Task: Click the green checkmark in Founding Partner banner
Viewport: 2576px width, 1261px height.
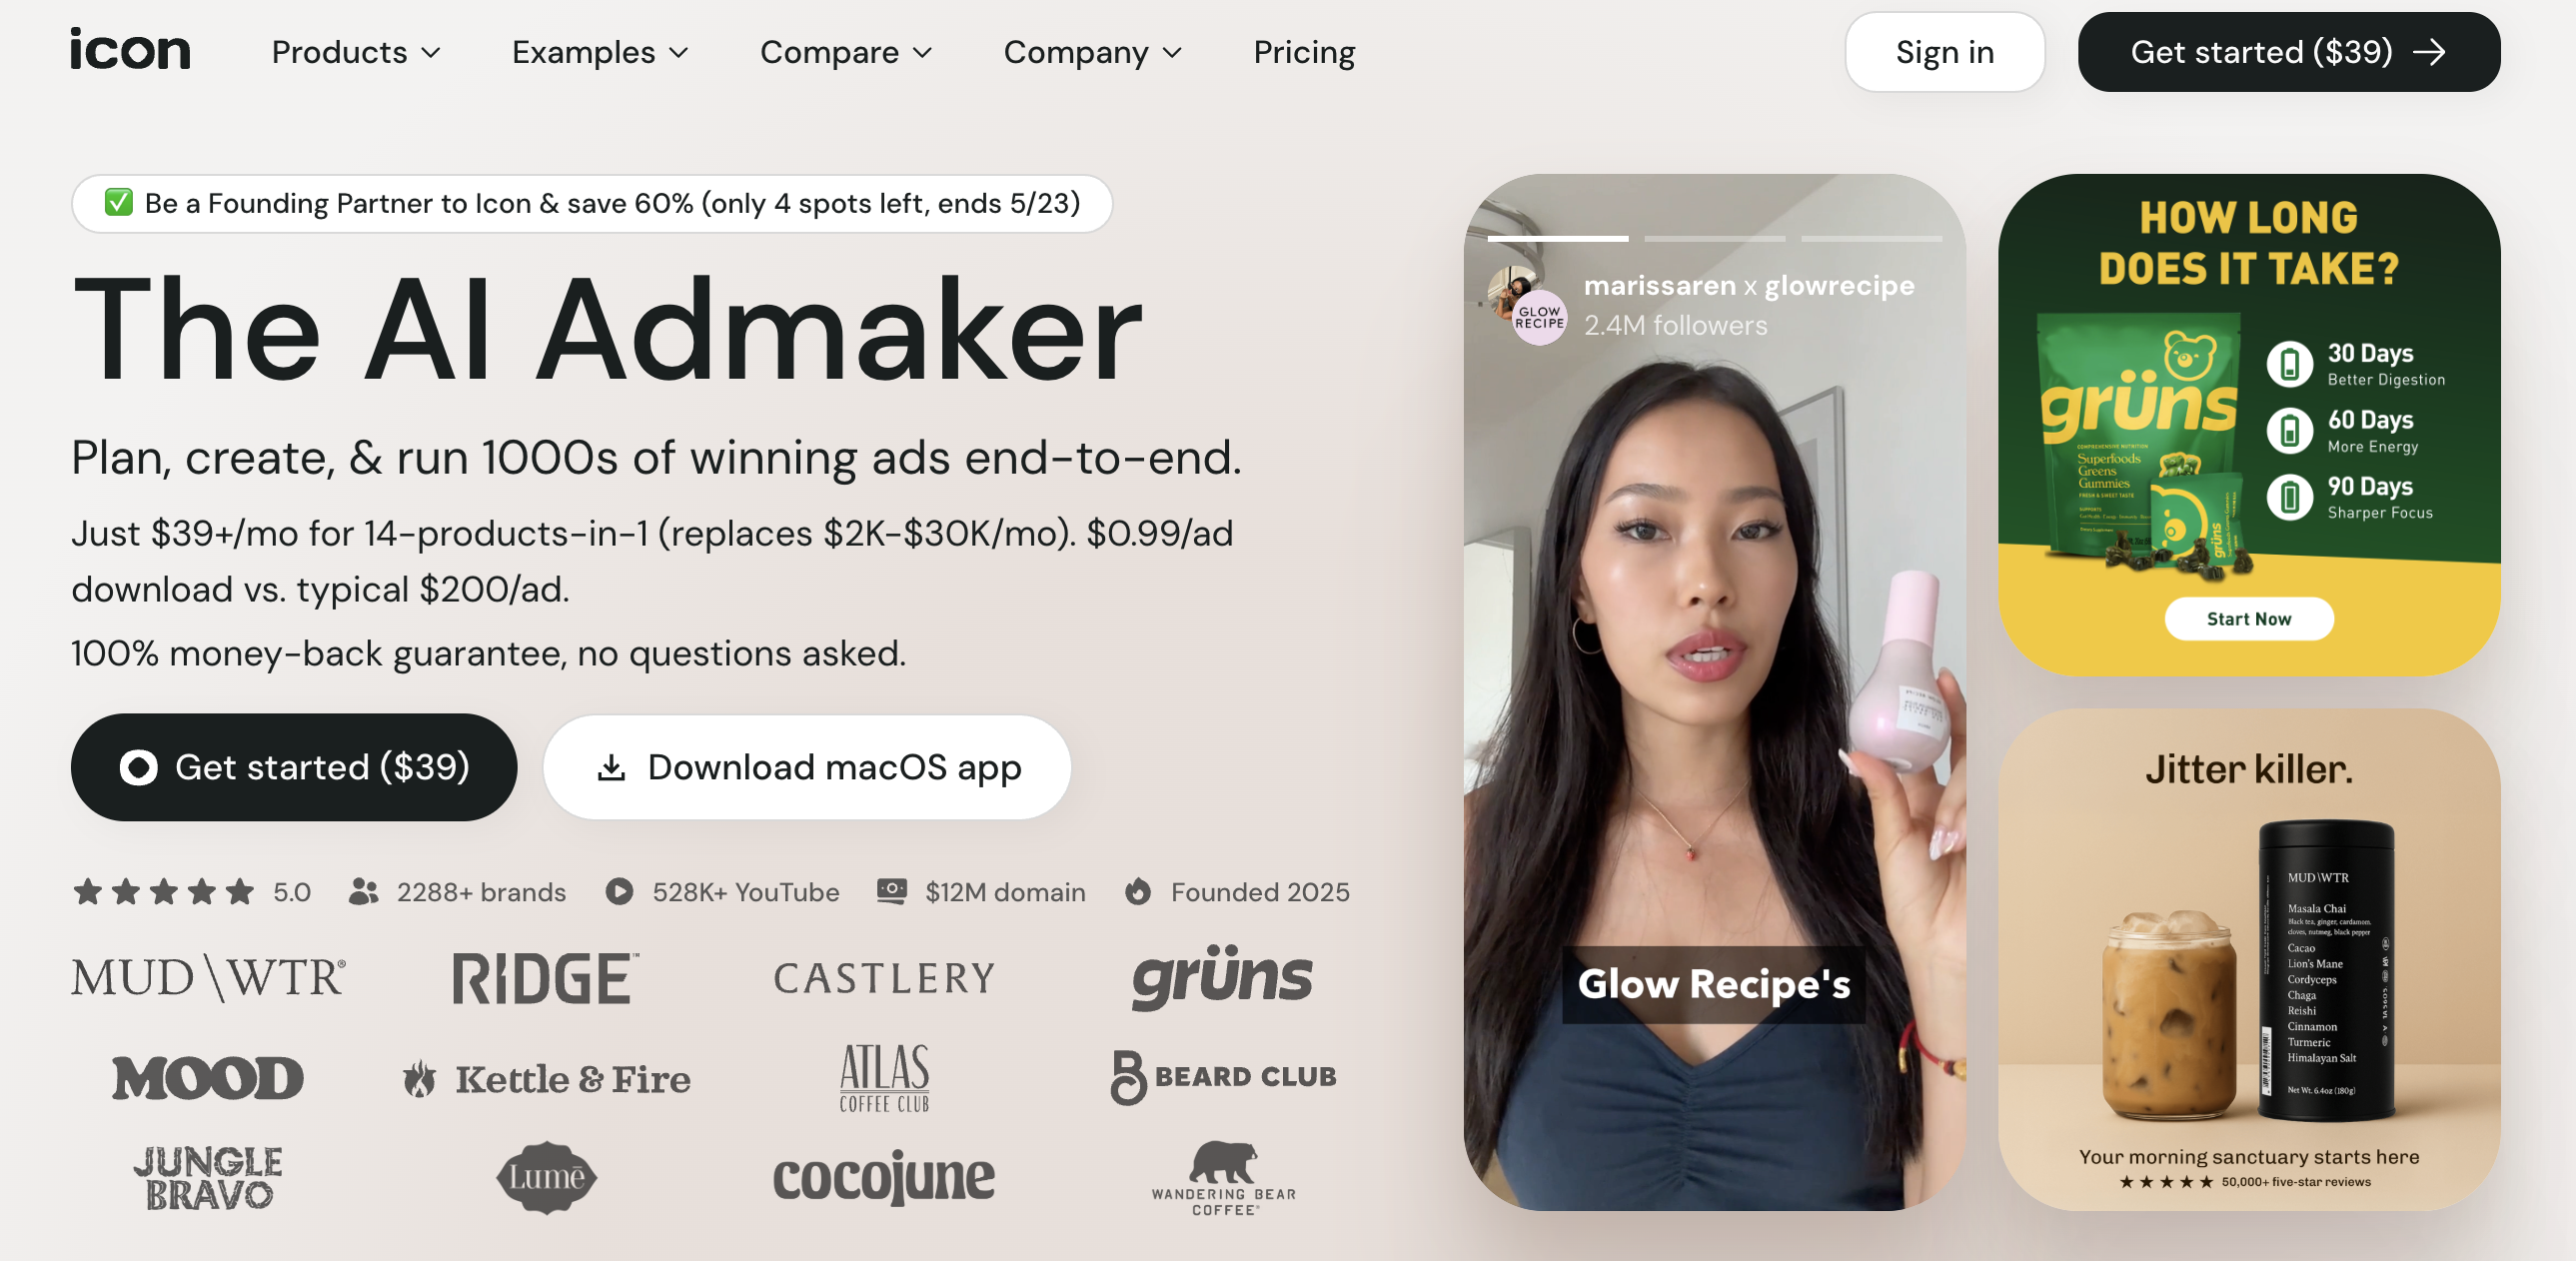Action: (x=119, y=203)
